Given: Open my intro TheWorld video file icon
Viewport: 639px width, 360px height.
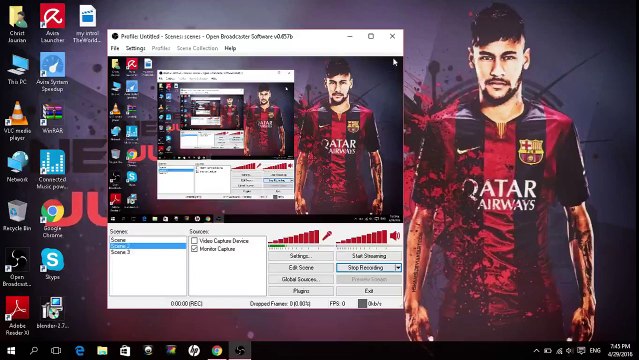Looking at the screenshot, I should point(87,23).
